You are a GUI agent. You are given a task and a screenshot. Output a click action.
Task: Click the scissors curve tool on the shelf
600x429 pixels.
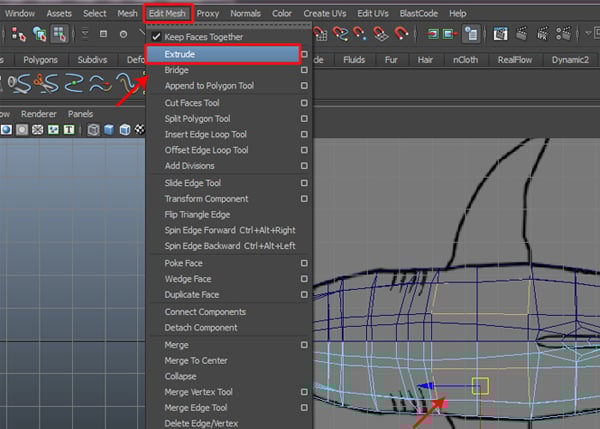44,83
